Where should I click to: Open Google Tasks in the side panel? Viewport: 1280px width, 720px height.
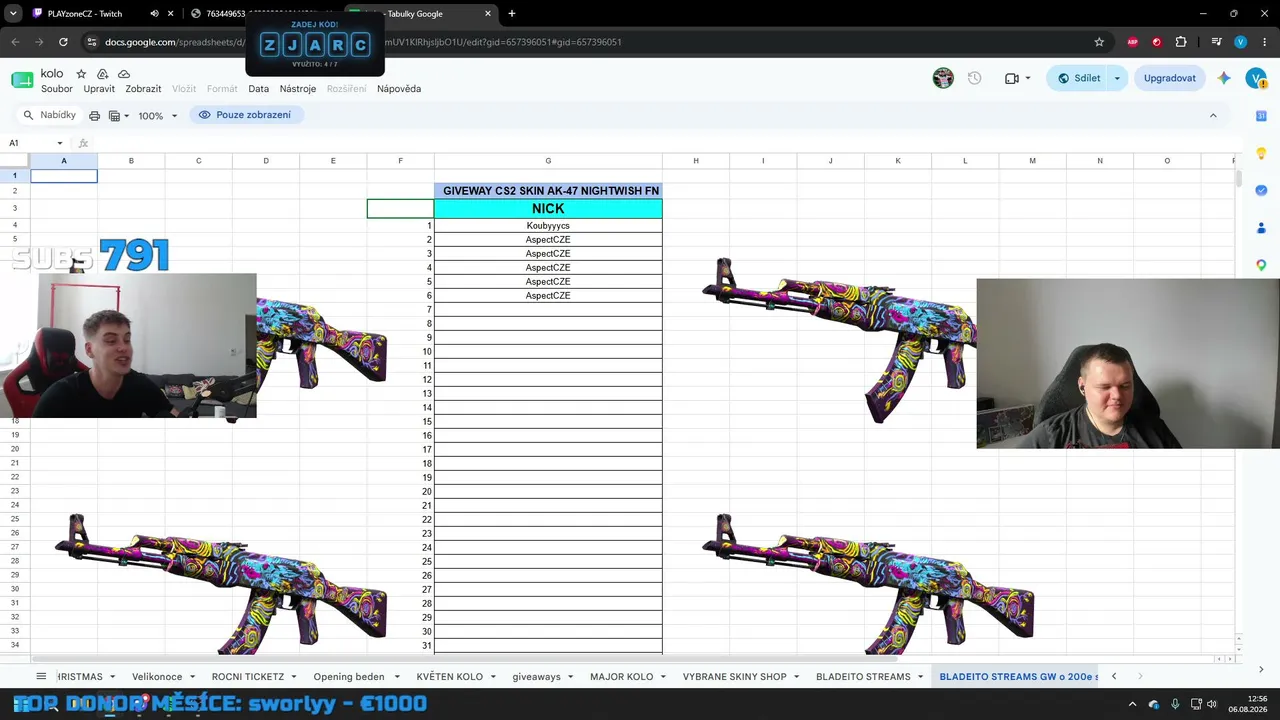(x=1261, y=190)
